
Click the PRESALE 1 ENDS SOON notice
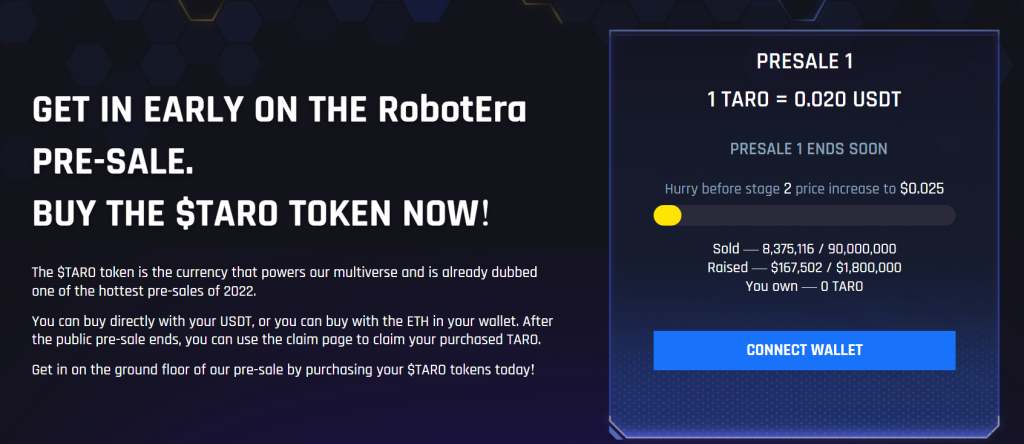(808, 149)
